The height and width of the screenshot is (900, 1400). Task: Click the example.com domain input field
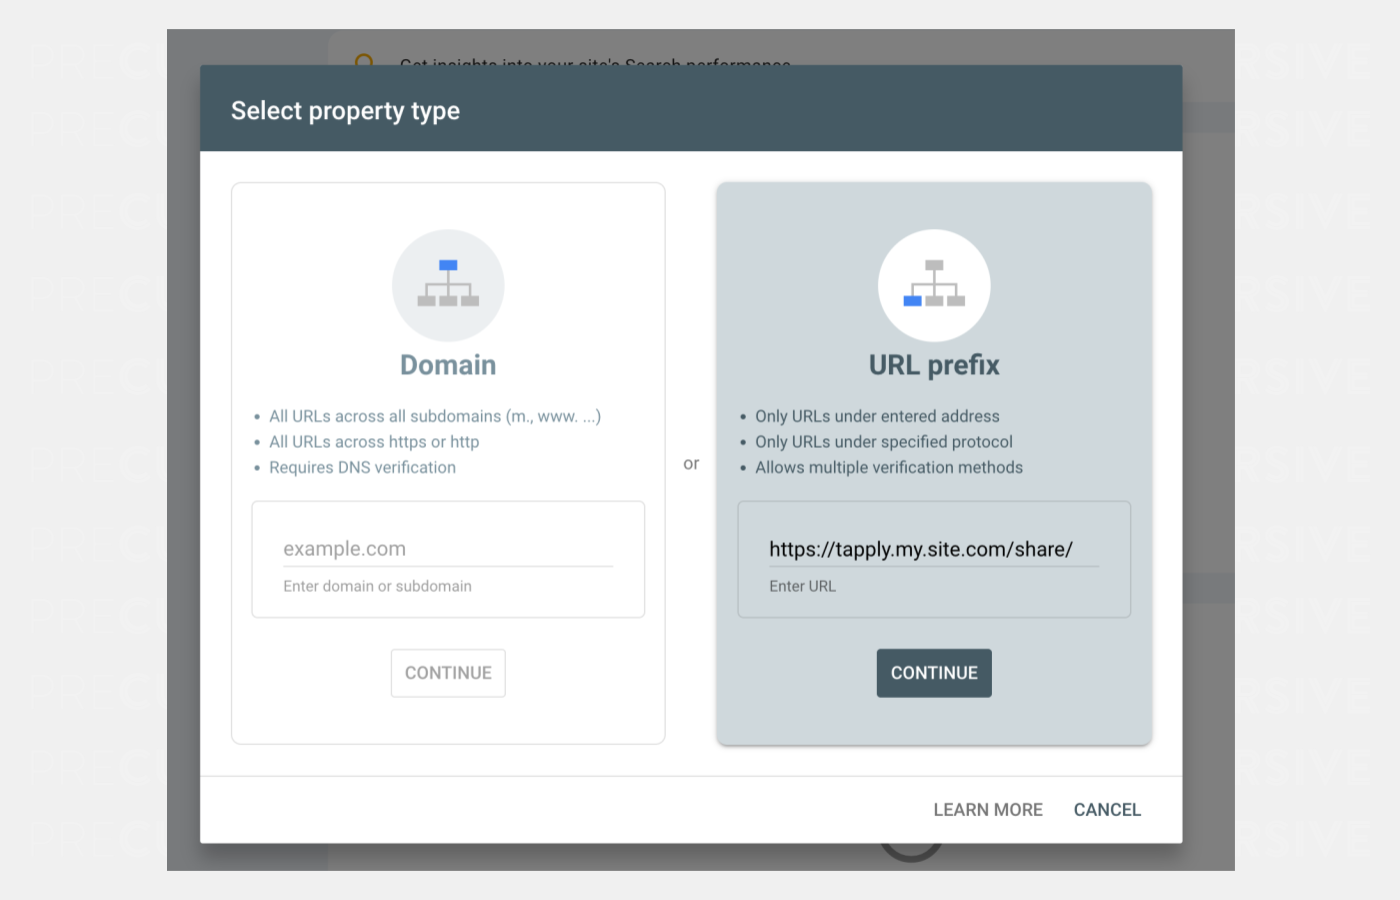pos(448,548)
